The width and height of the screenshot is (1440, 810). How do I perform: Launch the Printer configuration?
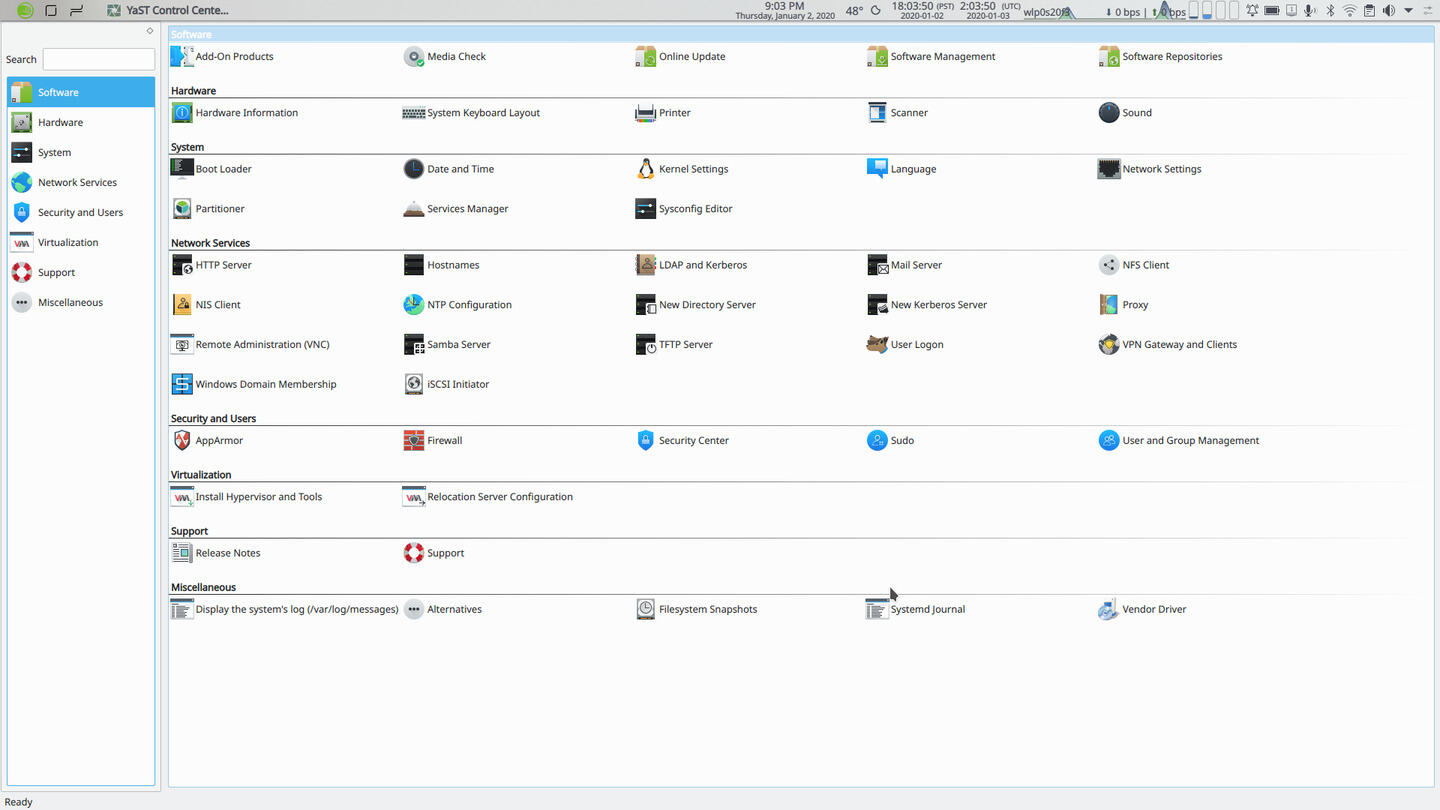click(x=663, y=113)
